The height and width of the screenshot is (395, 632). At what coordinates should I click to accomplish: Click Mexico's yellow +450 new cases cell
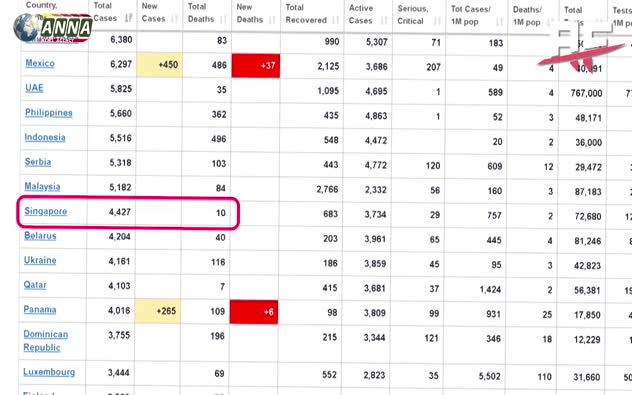pos(160,65)
